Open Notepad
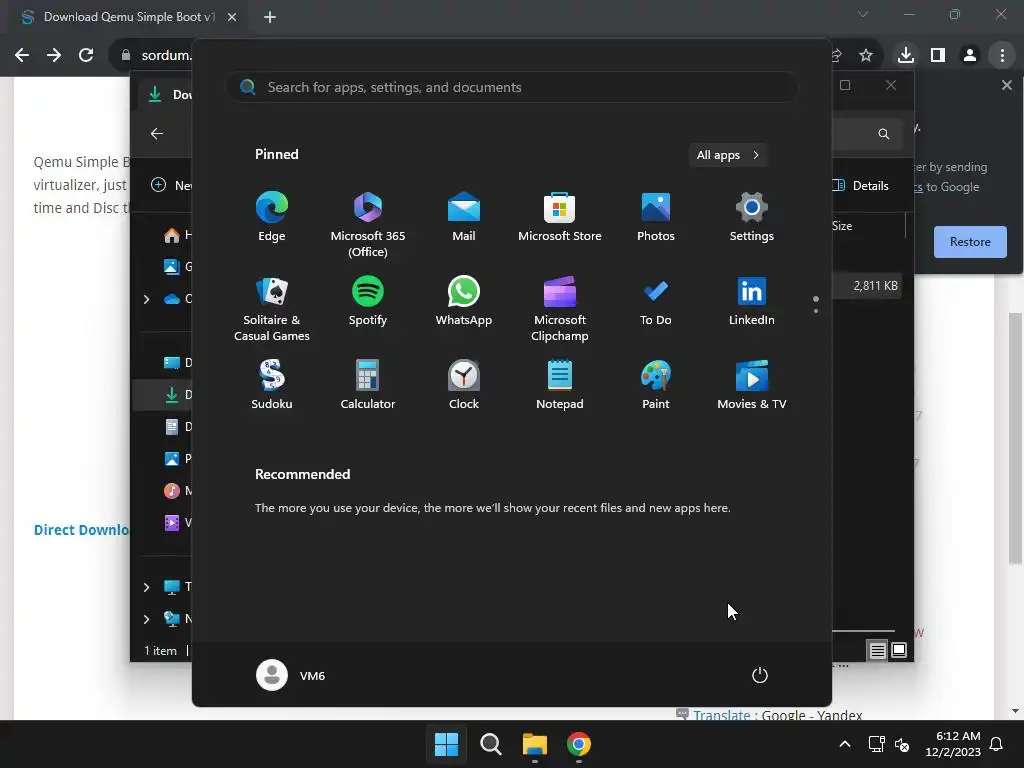This screenshot has height=768, width=1024. tap(560, 385)
